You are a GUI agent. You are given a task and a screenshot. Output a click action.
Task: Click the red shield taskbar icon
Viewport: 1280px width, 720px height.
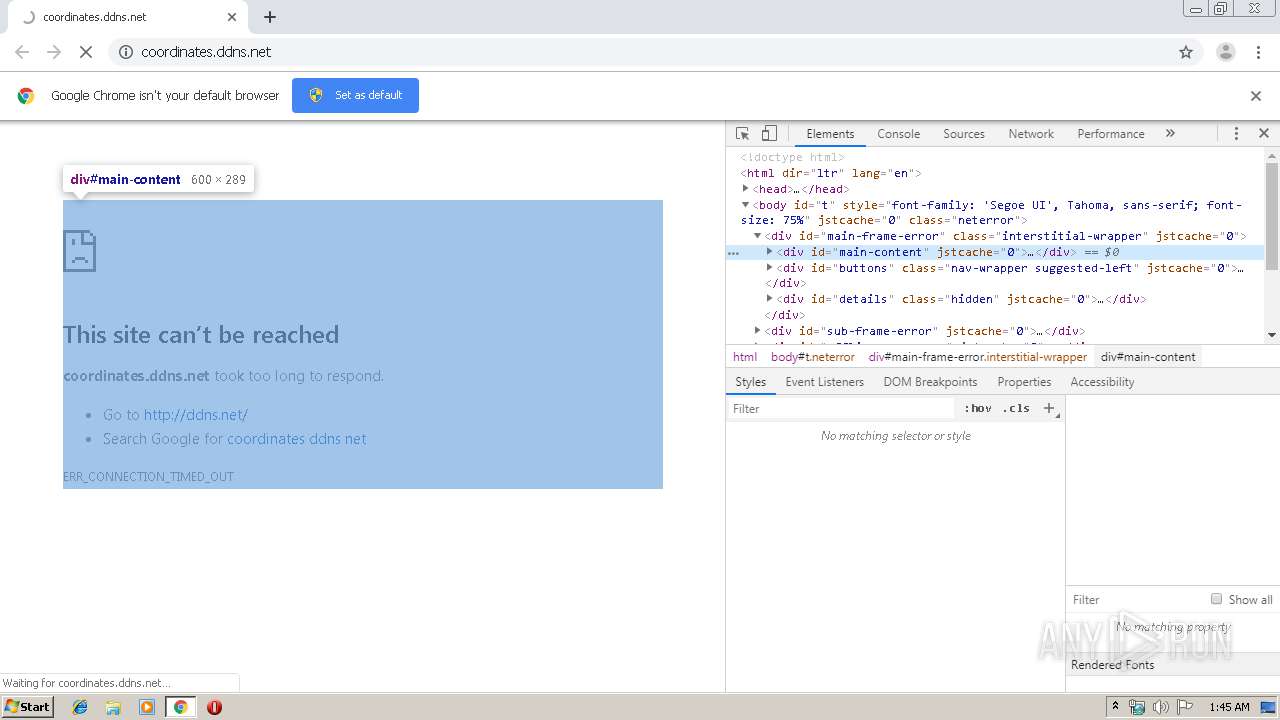(214, 707)
